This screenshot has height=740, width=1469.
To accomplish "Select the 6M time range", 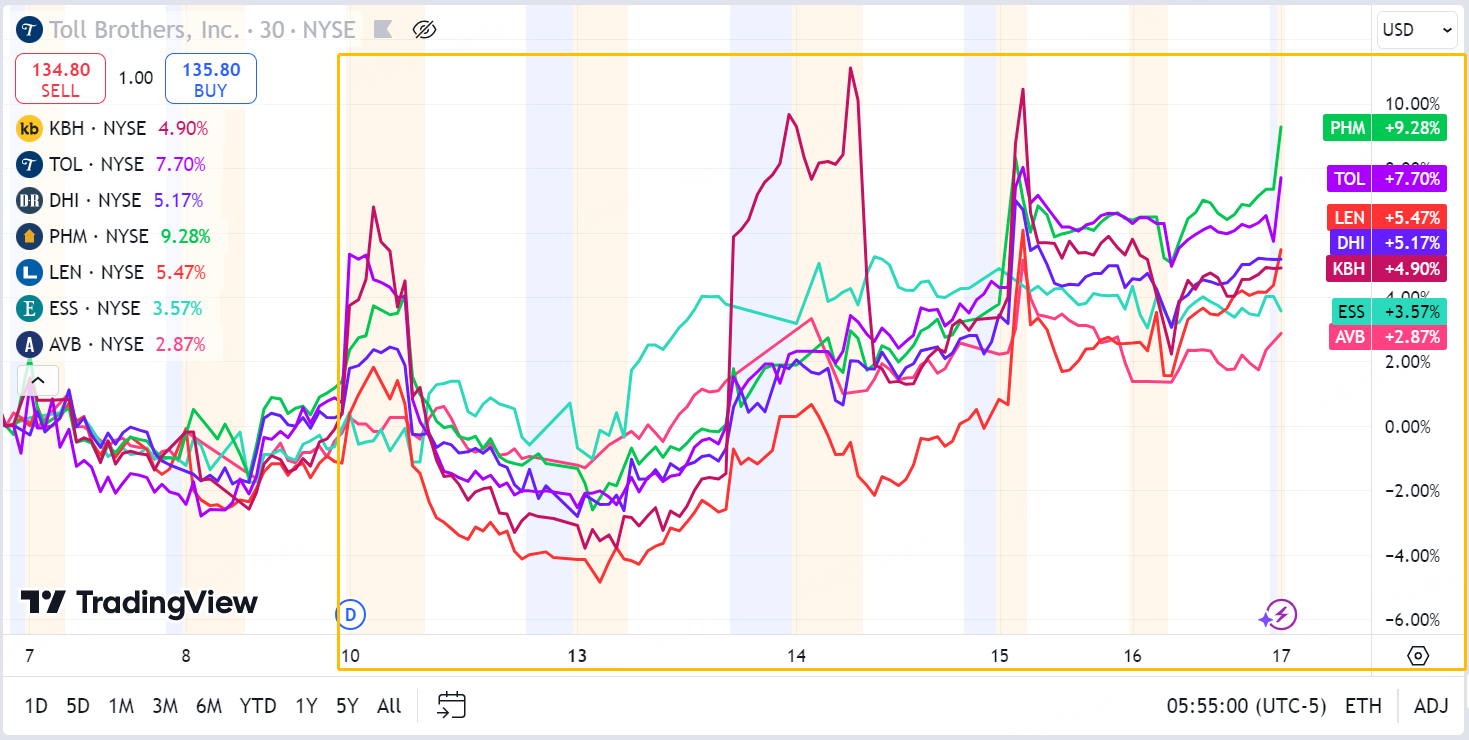I will (209, 706).
